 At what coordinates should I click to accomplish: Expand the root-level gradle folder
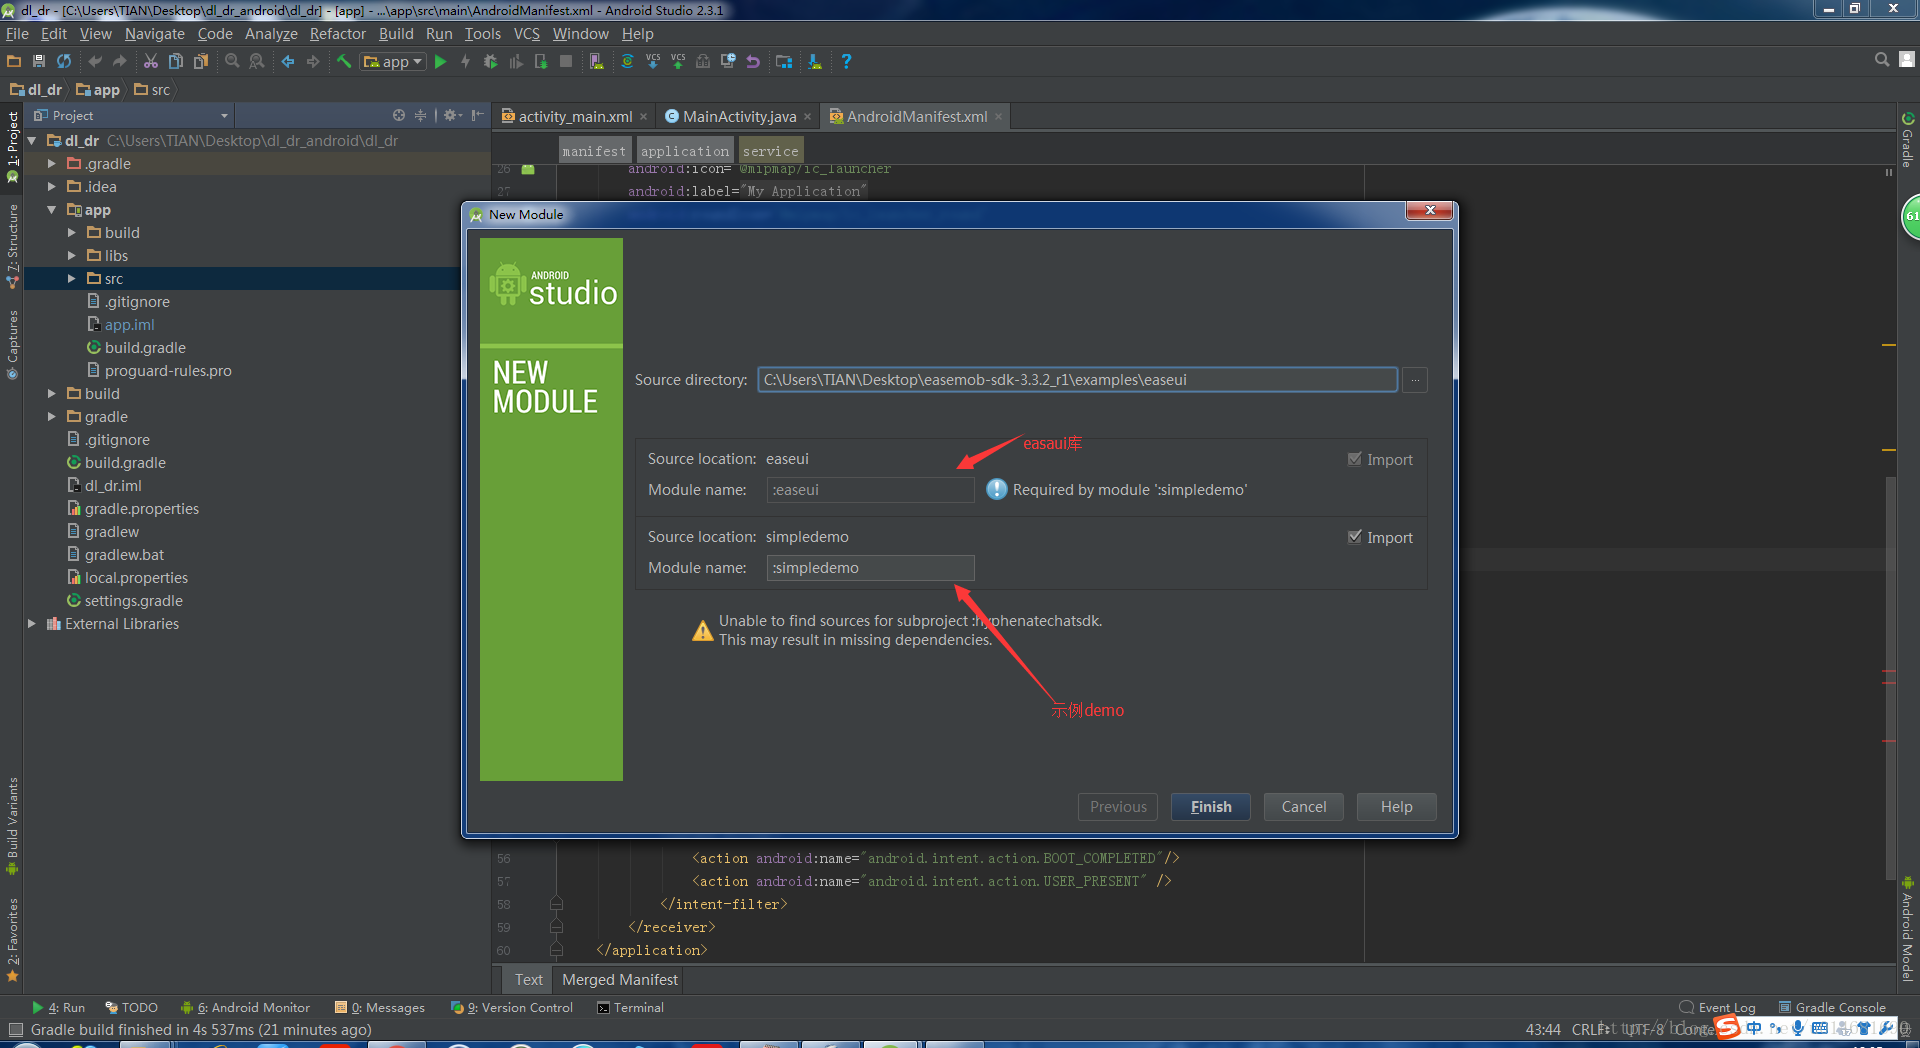[51, 416]
